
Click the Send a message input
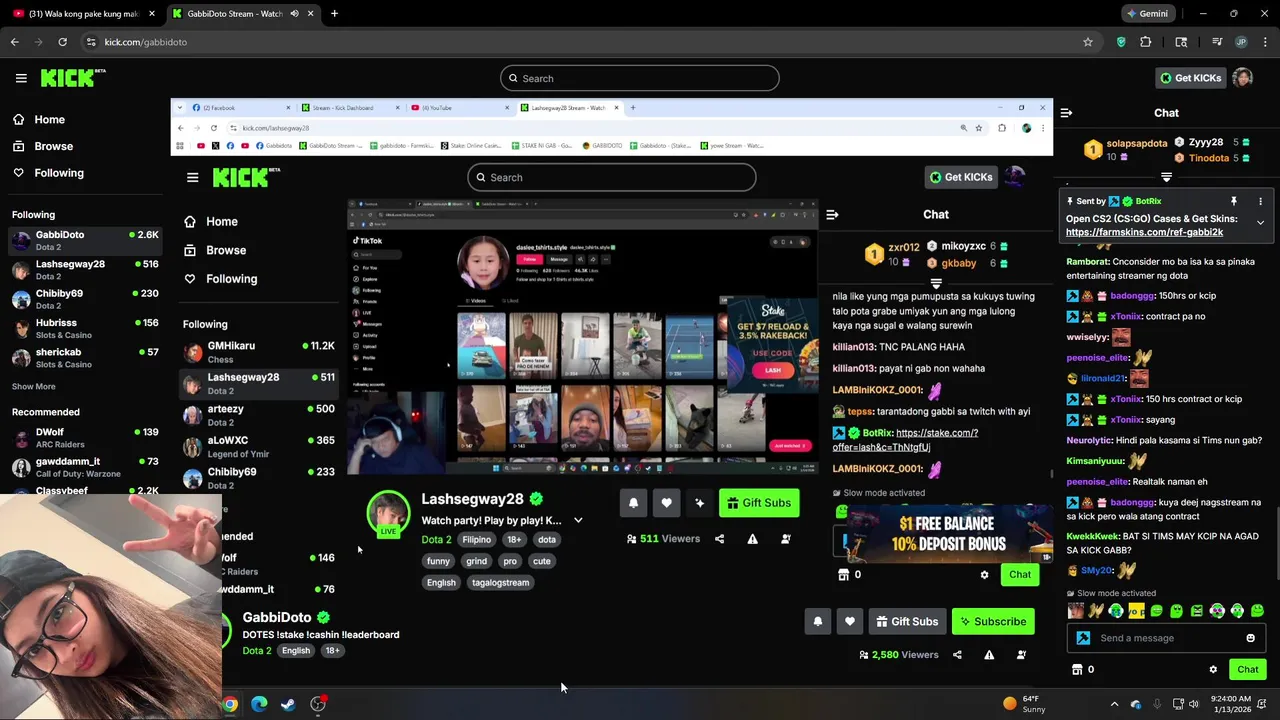1165,638
